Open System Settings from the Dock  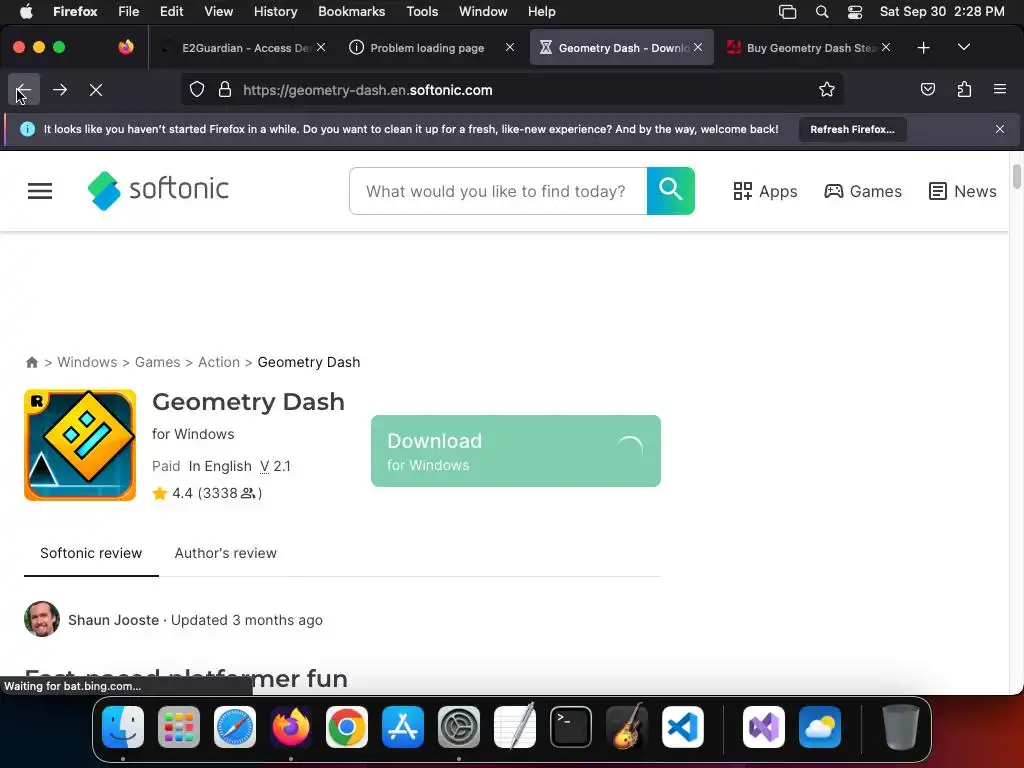pyautogui.click(x=458, y=727)
